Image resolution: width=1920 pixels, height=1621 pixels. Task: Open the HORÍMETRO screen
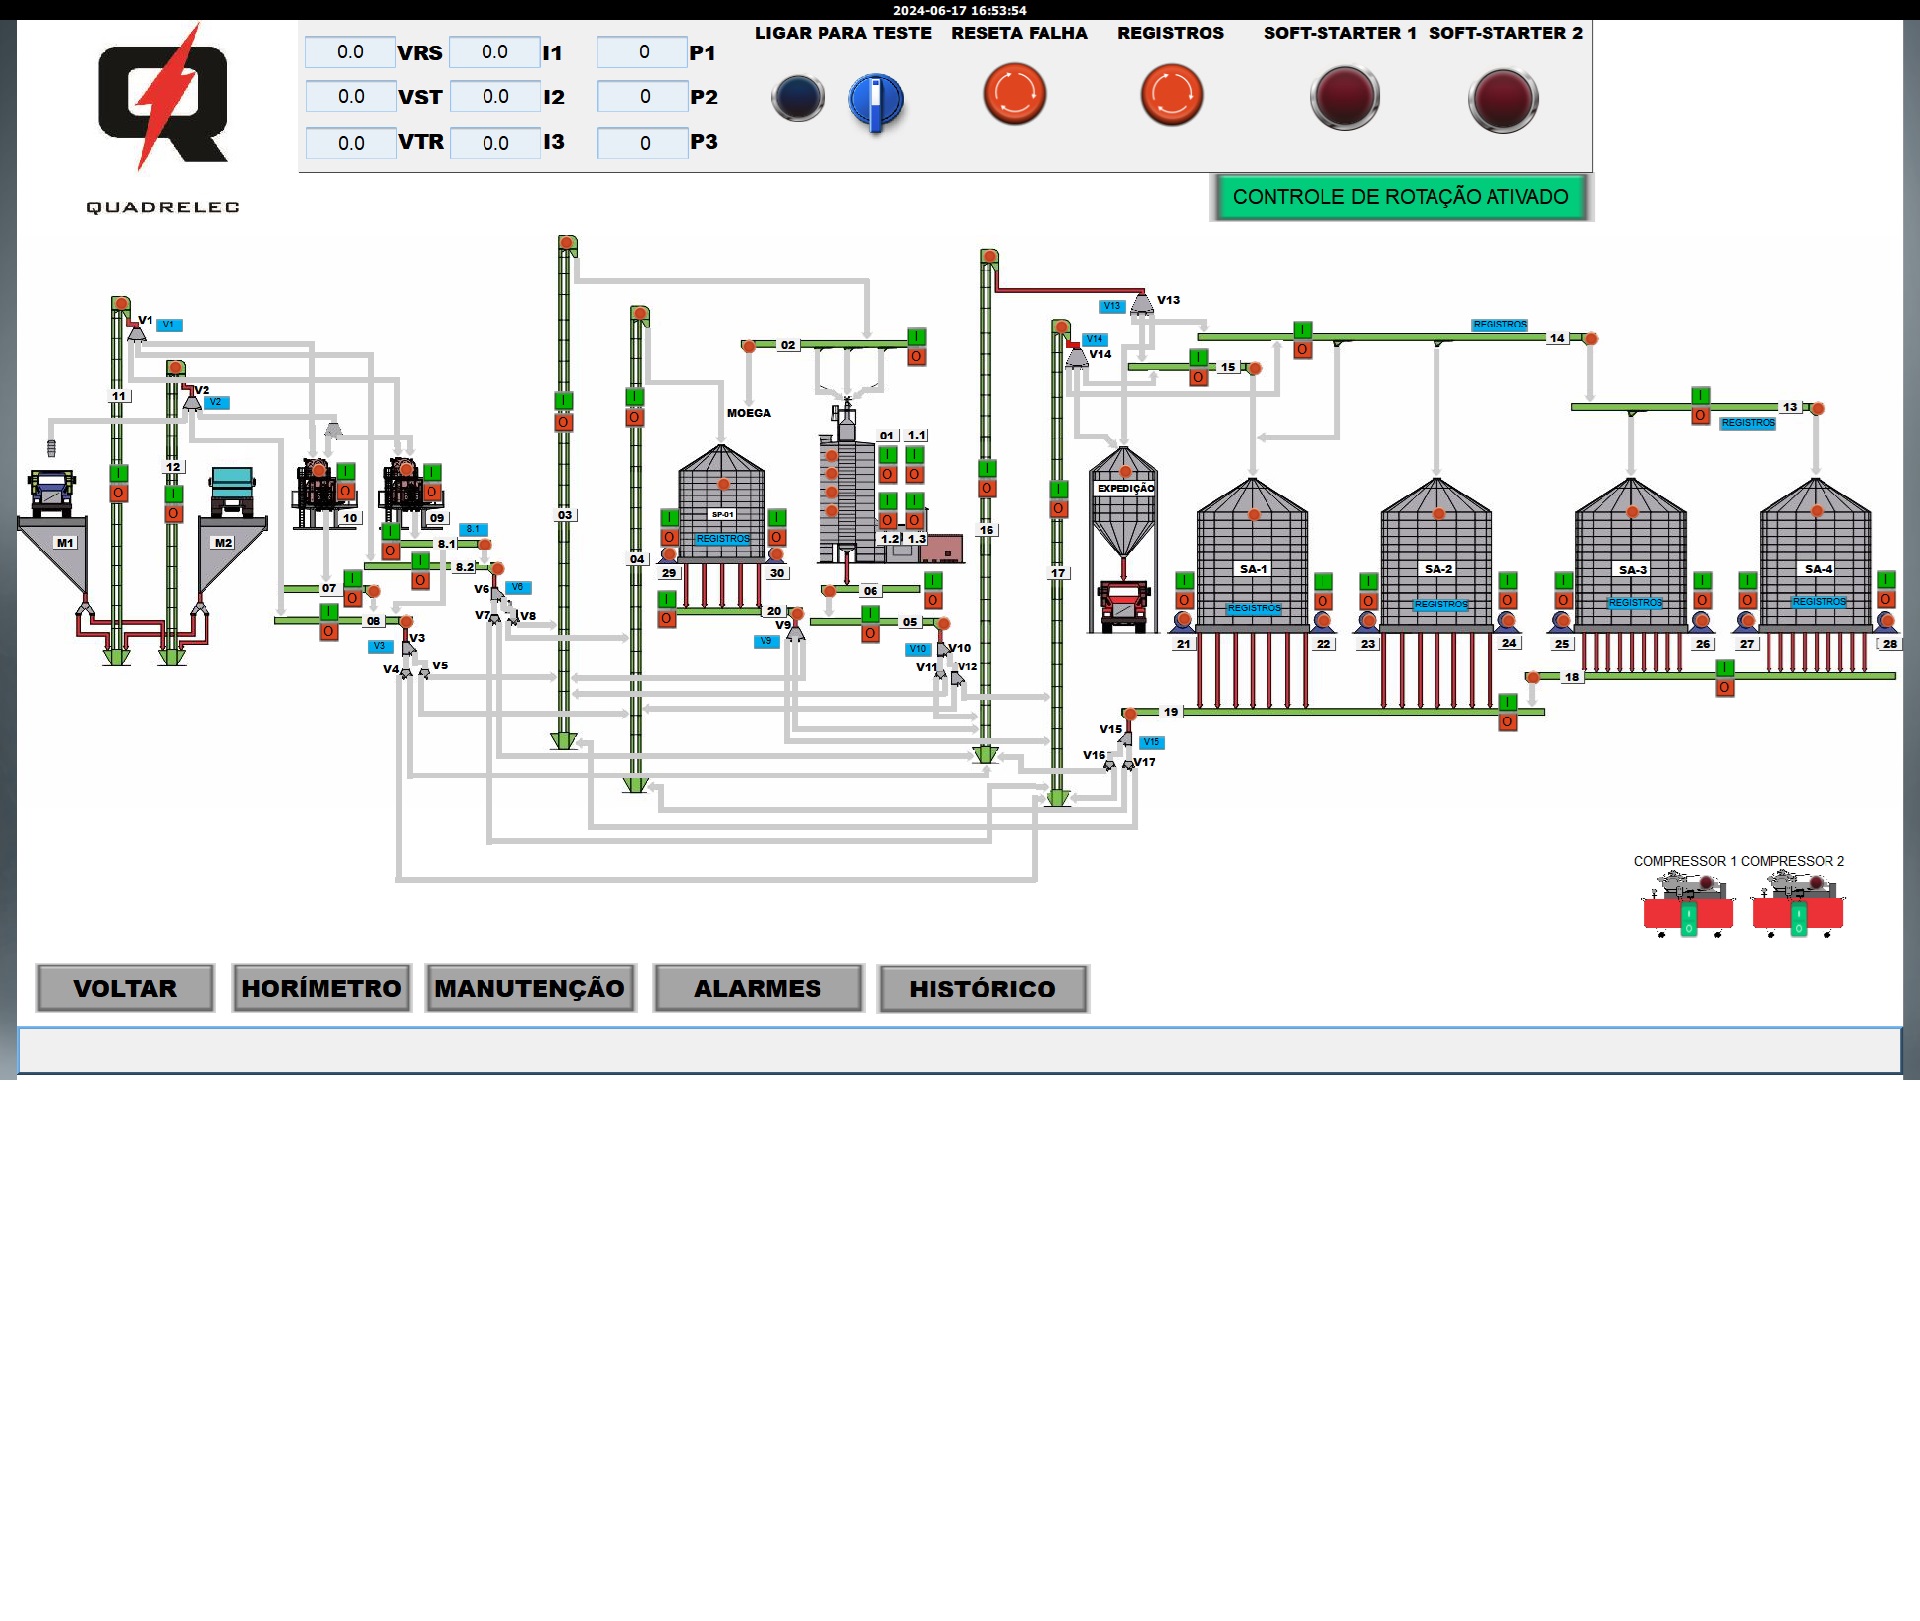point(321,988)
